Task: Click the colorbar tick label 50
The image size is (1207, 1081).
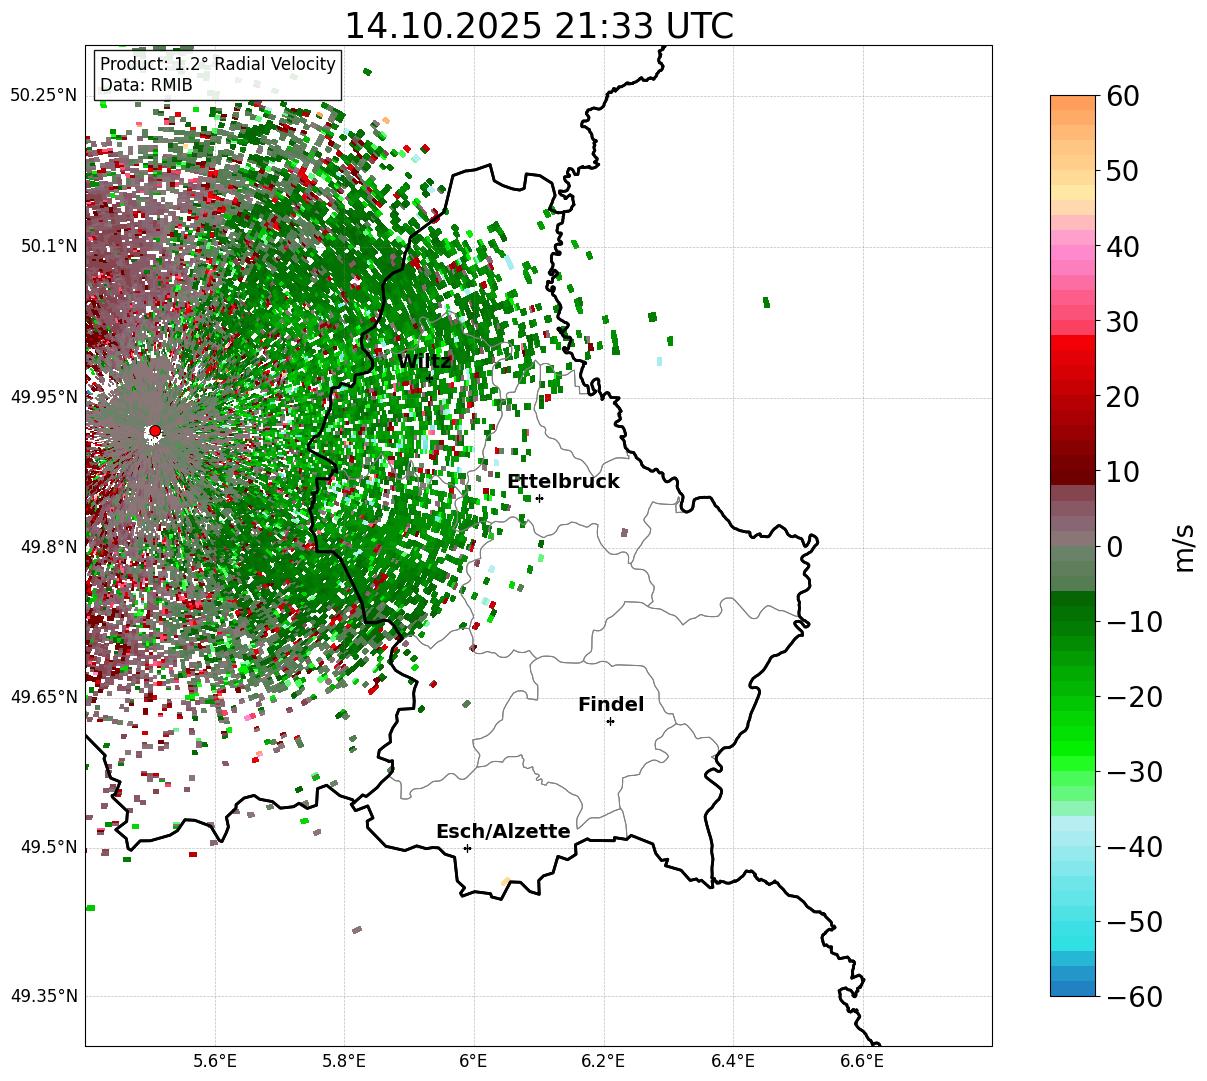Action: [x=1122, y=171]
